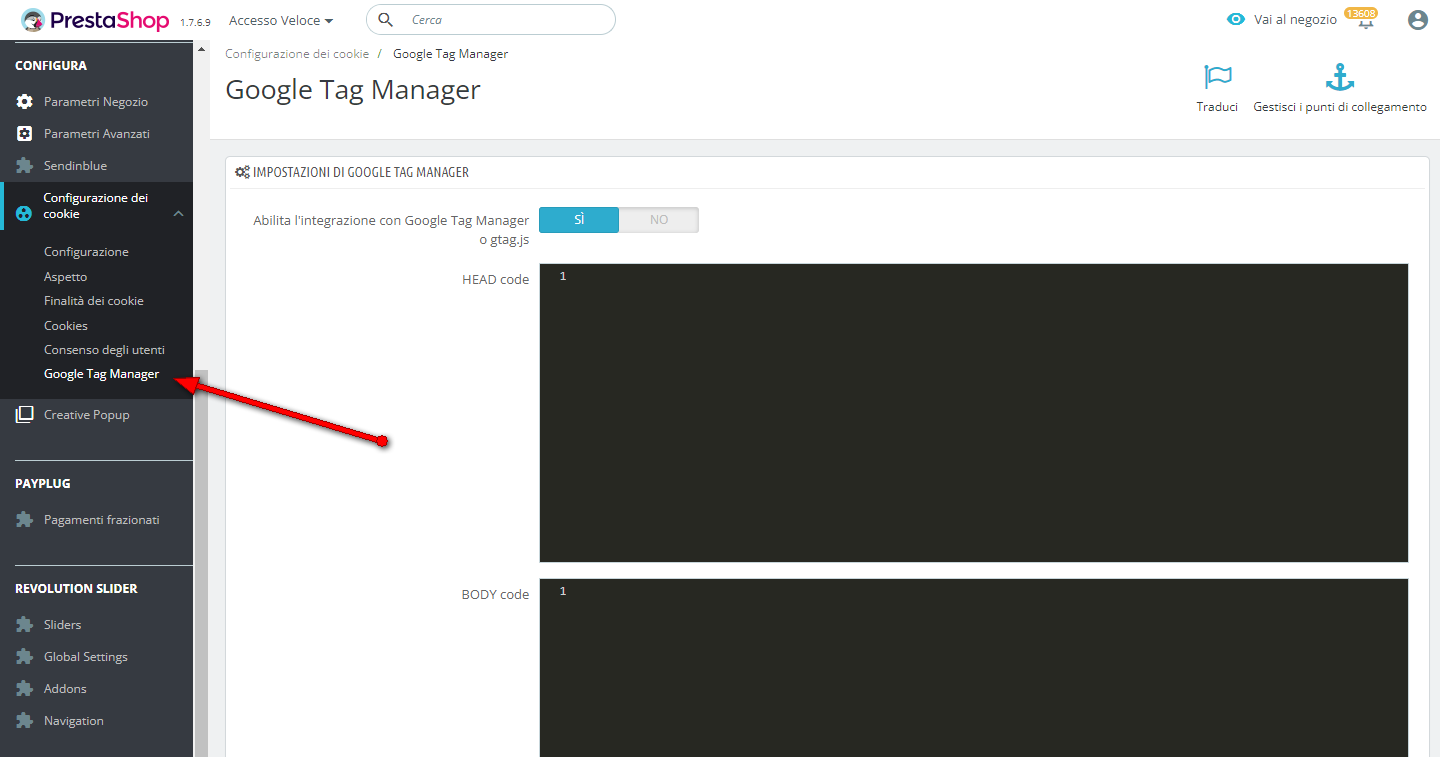This screenshot has width=1440, height=757.
Task: Click inside the BODY code editor
Action: pyautogui.click(x=973, y=668)
